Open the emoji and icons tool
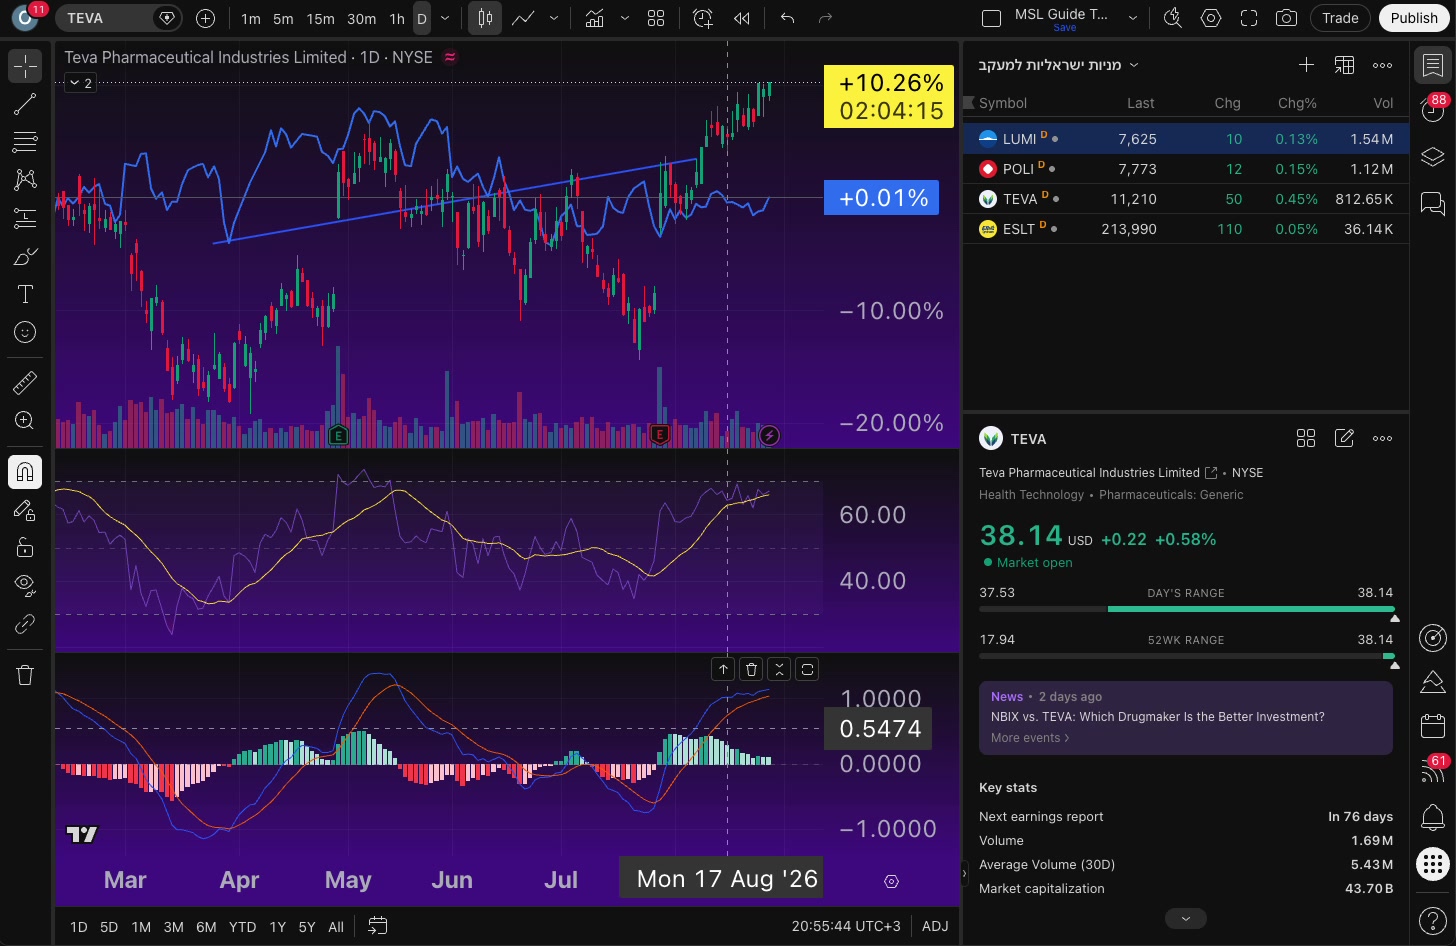This screenshot has width=1456, height=946. pyautogui.click(x=25, y=332)
